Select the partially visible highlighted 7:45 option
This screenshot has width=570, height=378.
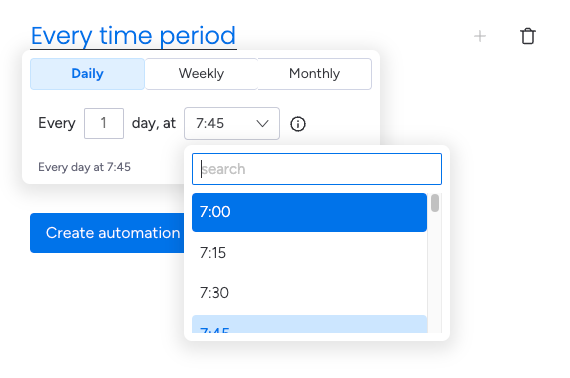coord(309,324)
